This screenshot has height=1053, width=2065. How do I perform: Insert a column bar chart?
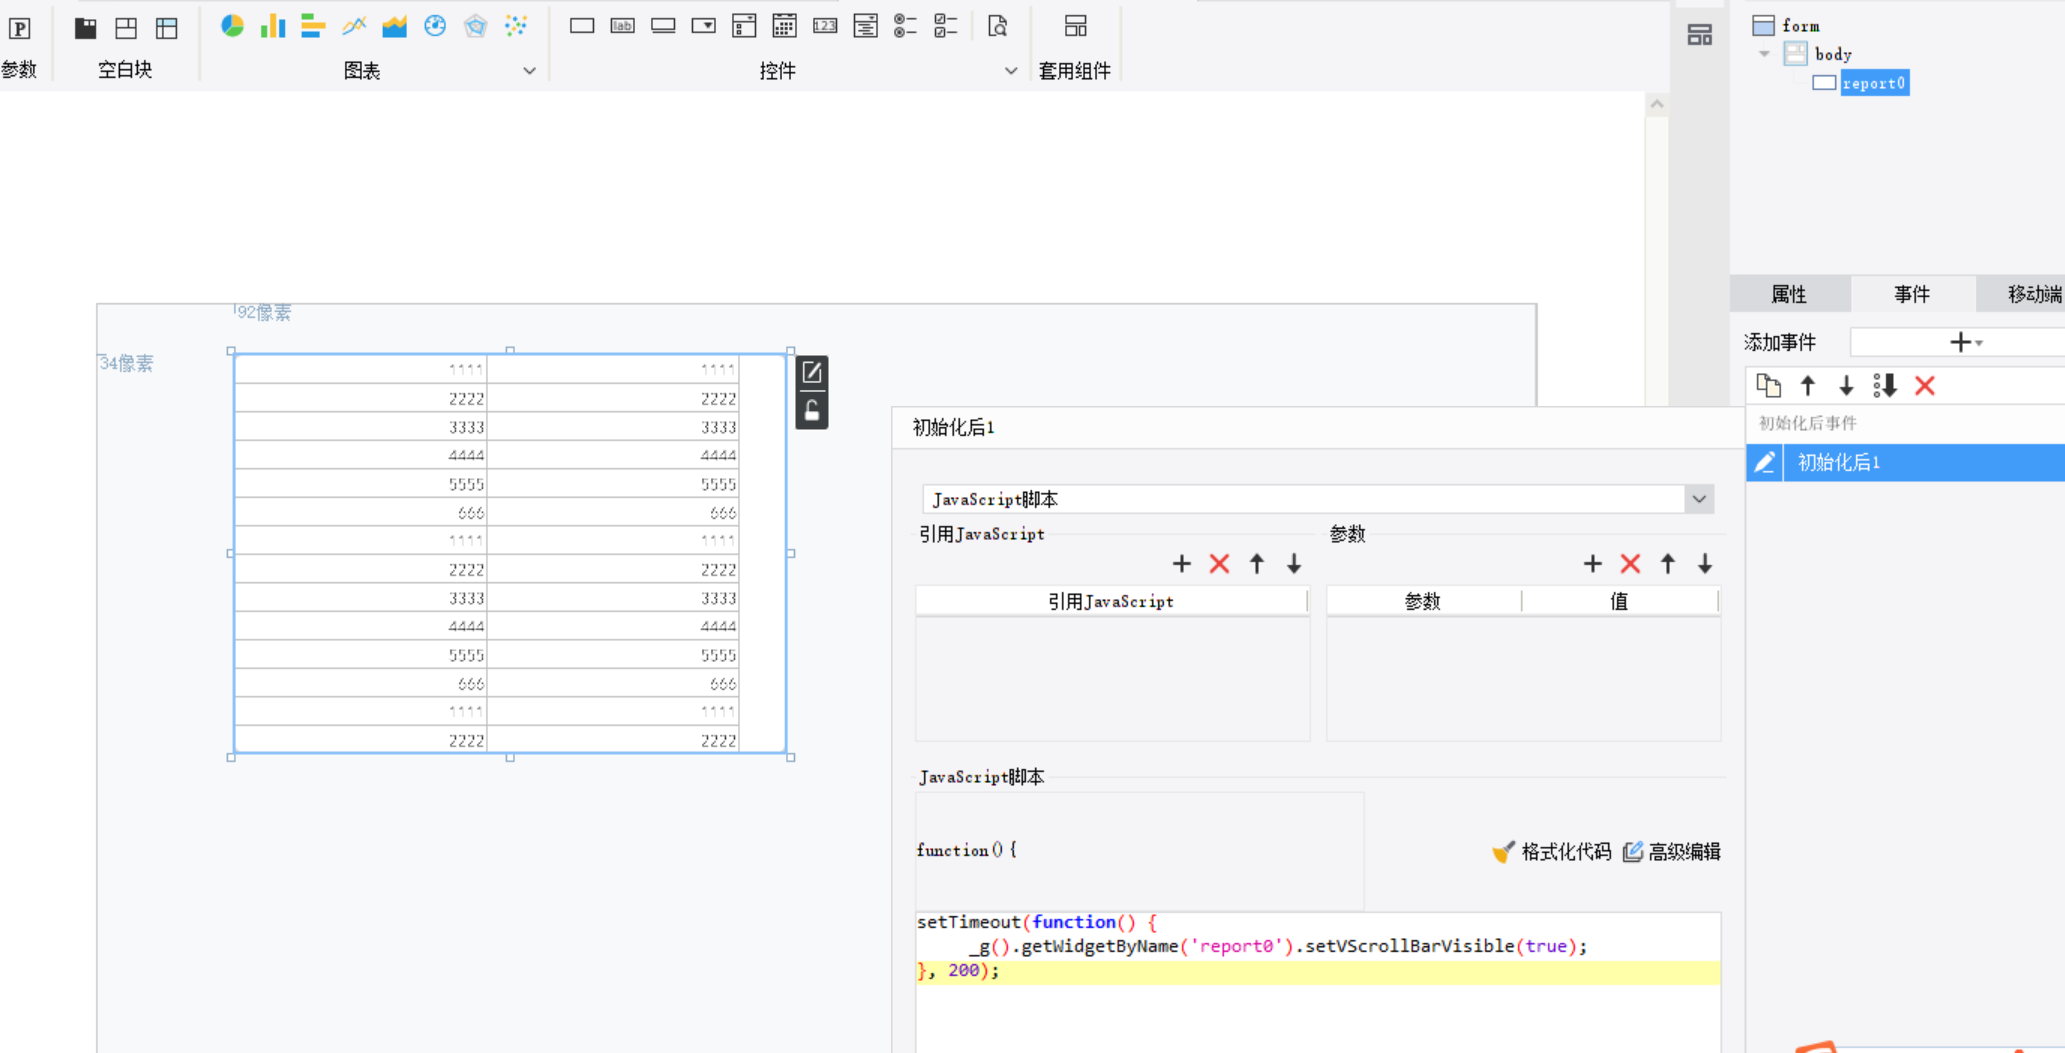click(272, 26)
